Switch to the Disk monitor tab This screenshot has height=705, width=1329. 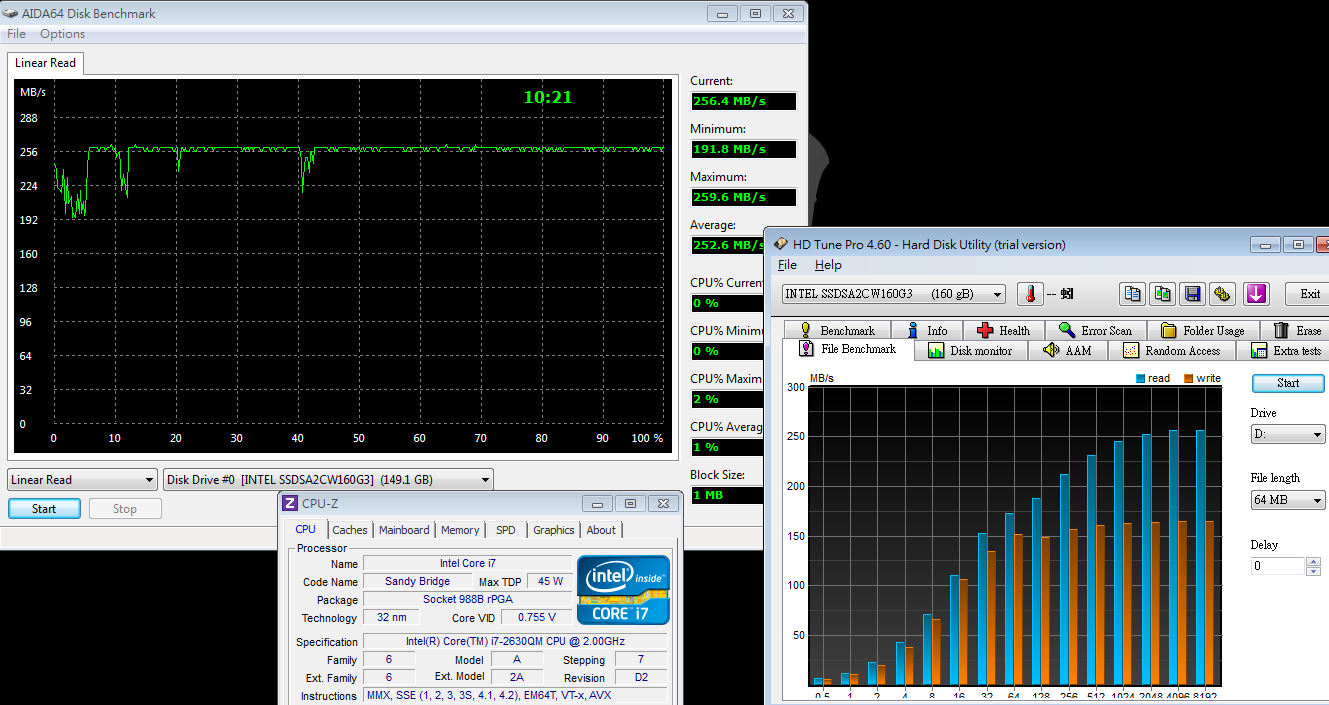[x=970, y=351]
